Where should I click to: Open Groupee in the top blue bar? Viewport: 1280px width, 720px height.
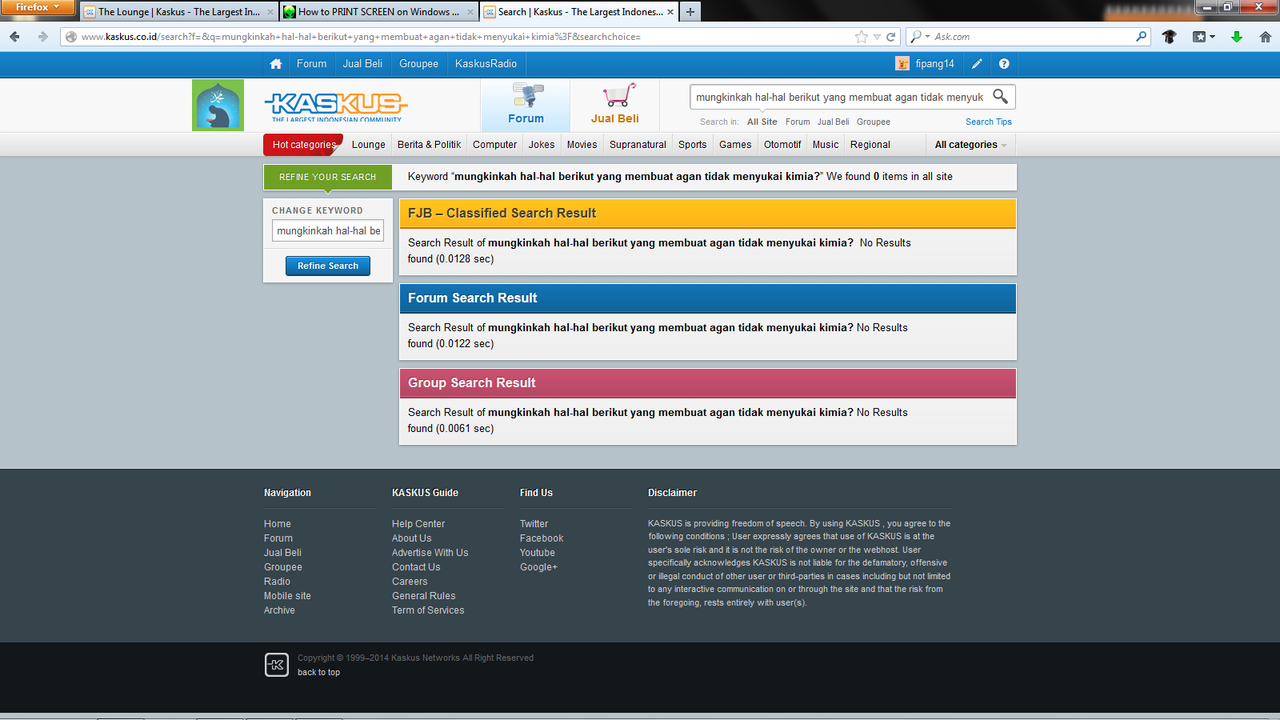(419, 64)
